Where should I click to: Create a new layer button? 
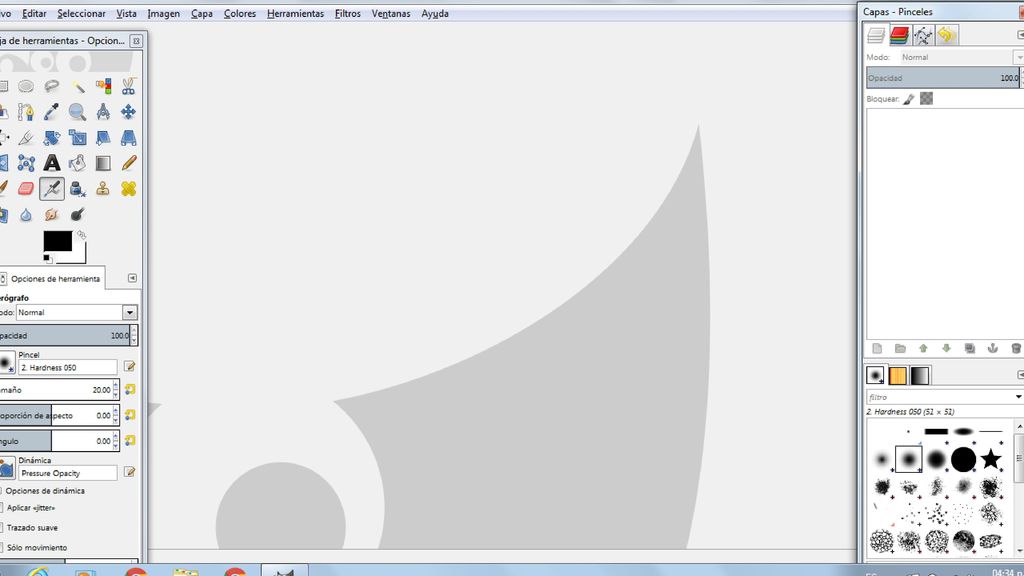click(877, 349)
